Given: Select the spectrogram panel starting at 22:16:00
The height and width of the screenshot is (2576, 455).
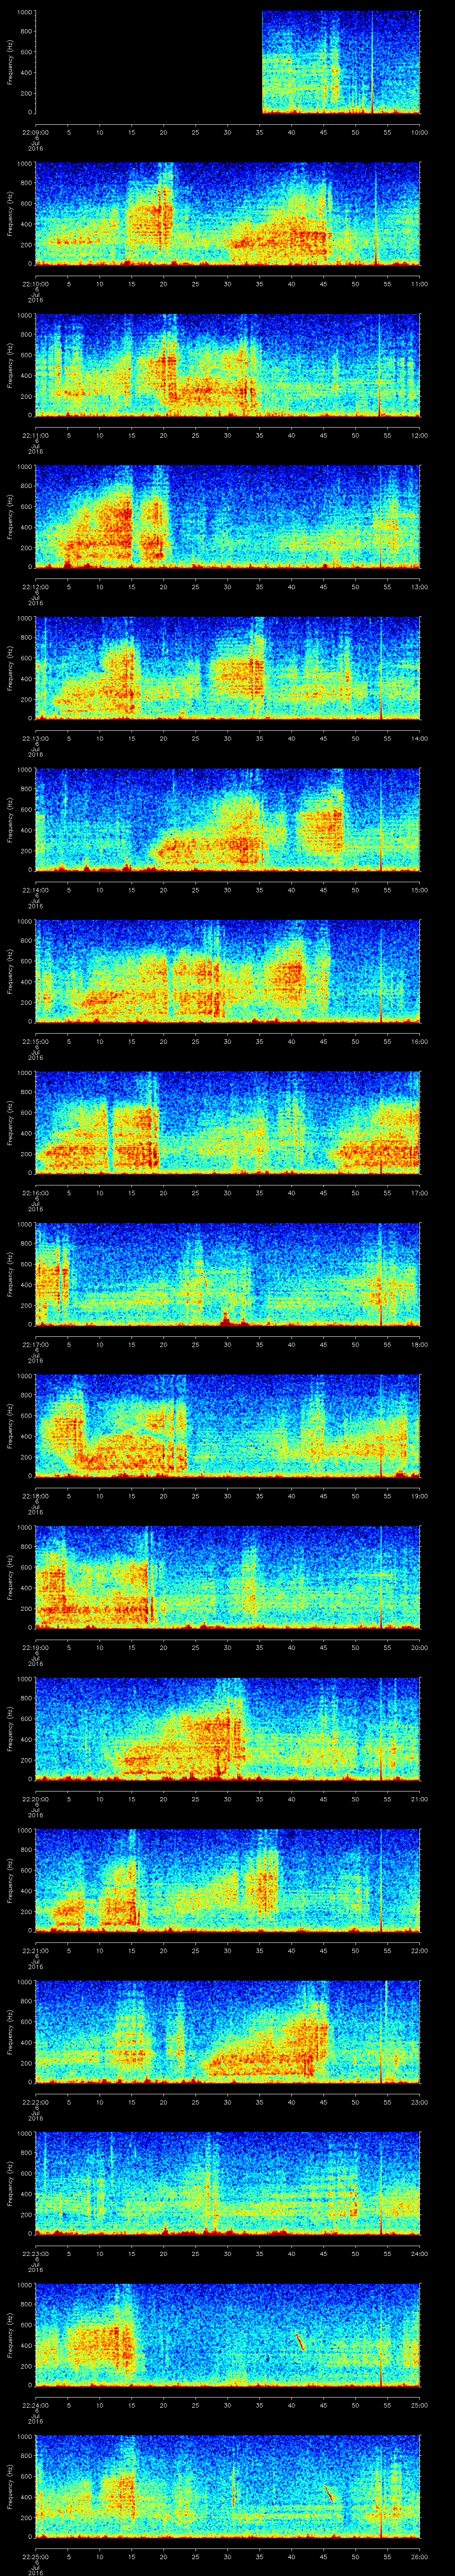Looking at the screenshot, I should coord(227,1123).
